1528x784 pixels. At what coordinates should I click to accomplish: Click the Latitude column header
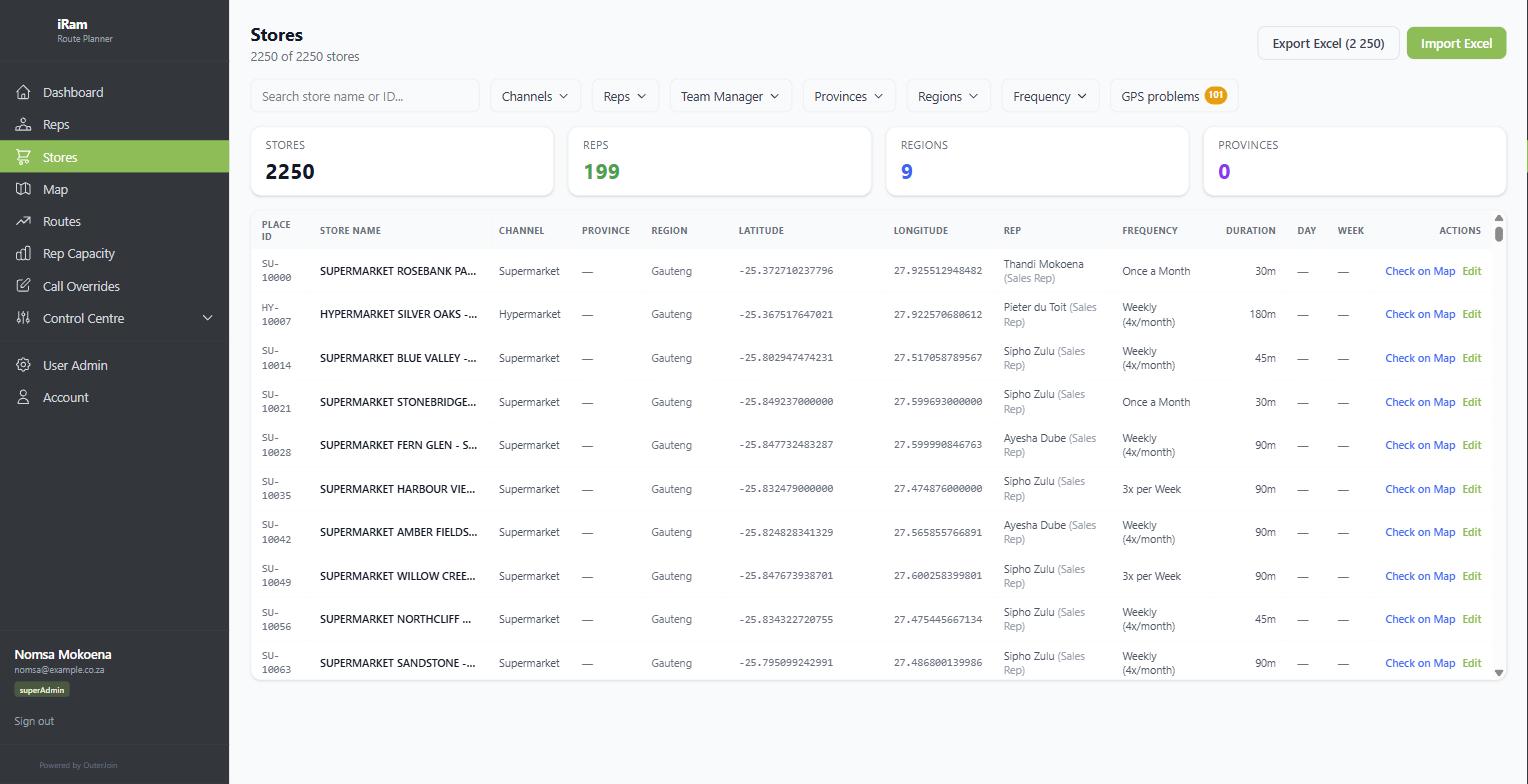(761, 231)
